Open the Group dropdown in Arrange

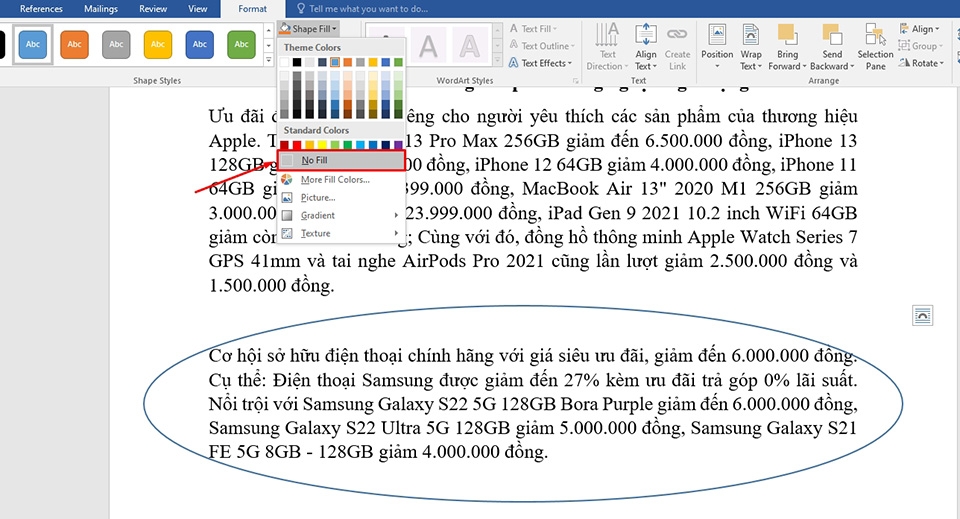920,46
